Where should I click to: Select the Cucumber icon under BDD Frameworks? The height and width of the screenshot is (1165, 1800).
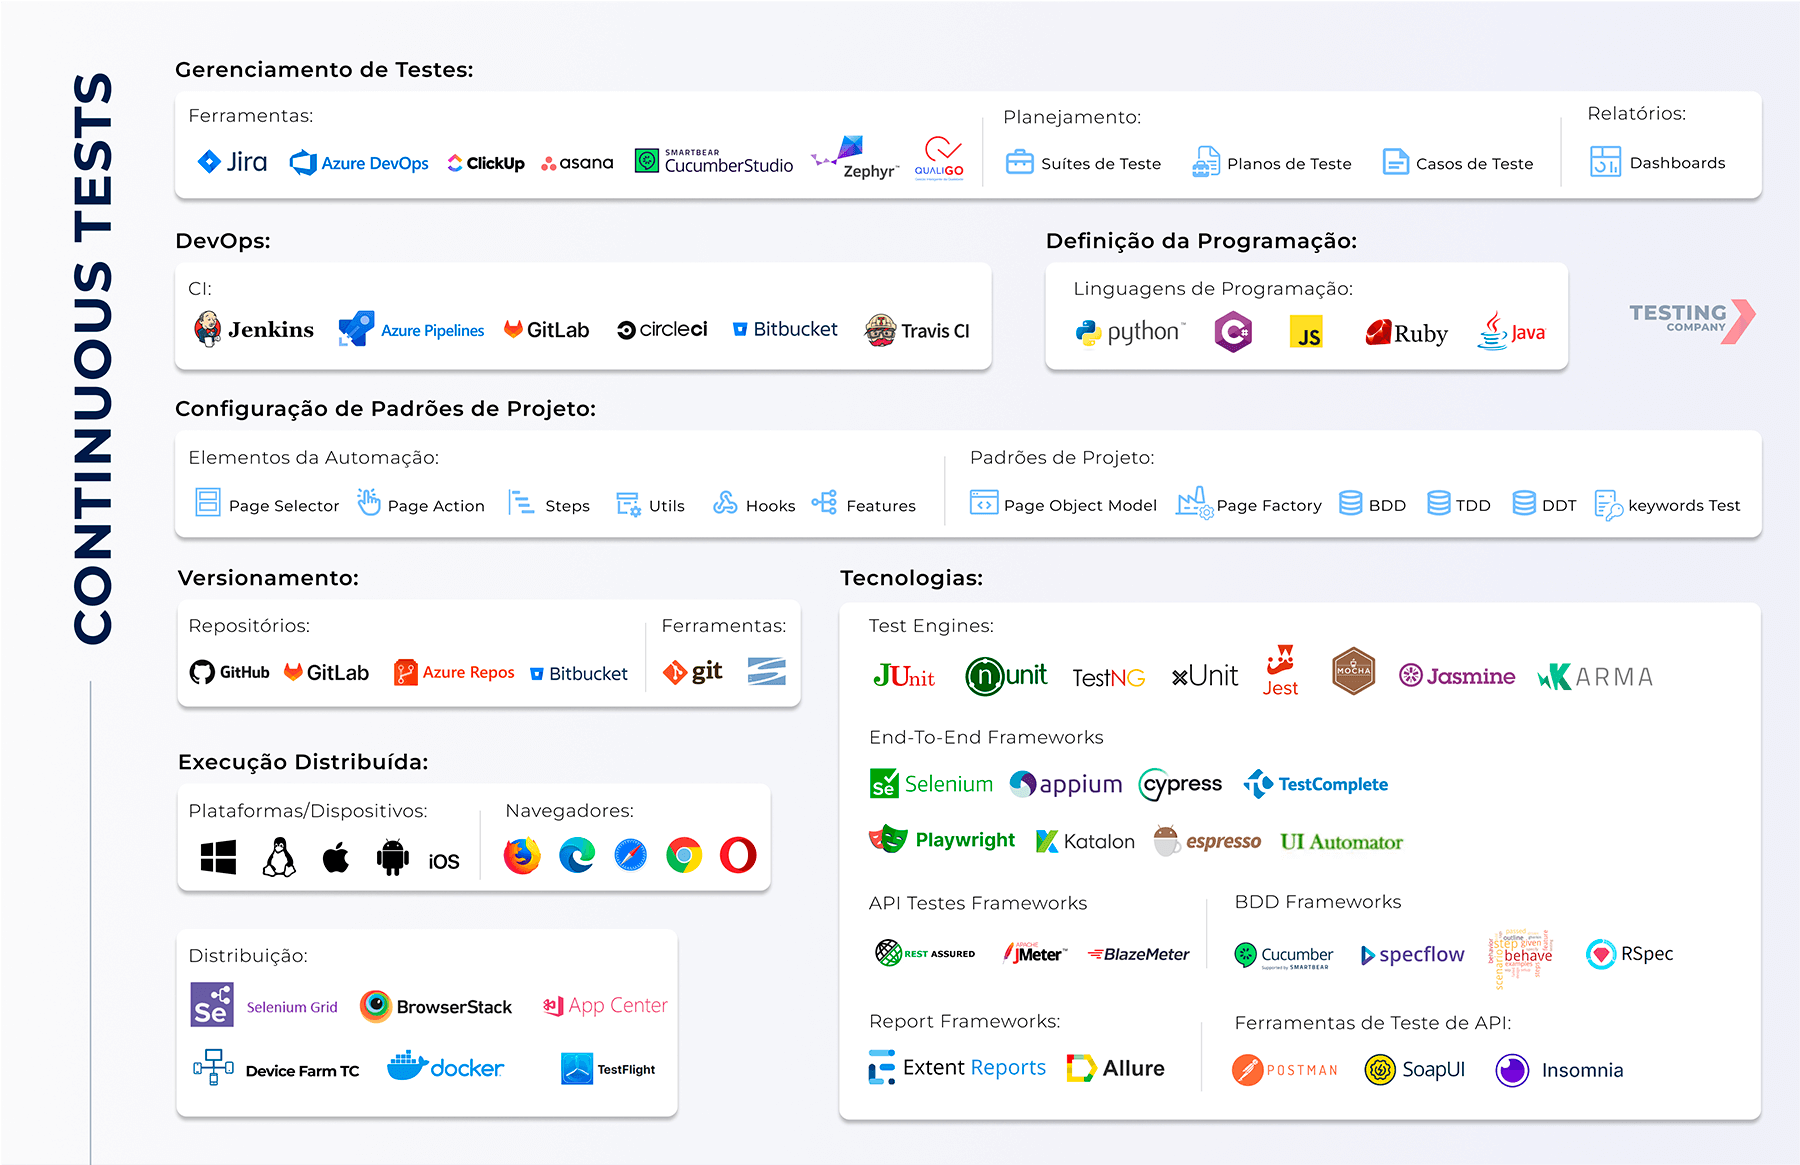pyautogui.click(x=1247, y=954)
